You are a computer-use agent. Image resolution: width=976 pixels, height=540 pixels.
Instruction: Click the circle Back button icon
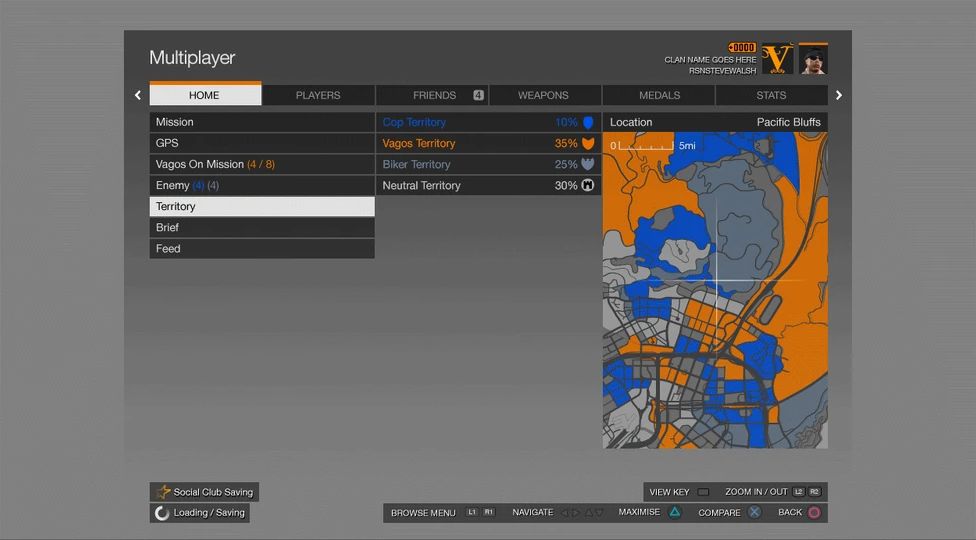click(x=814, y=513)
